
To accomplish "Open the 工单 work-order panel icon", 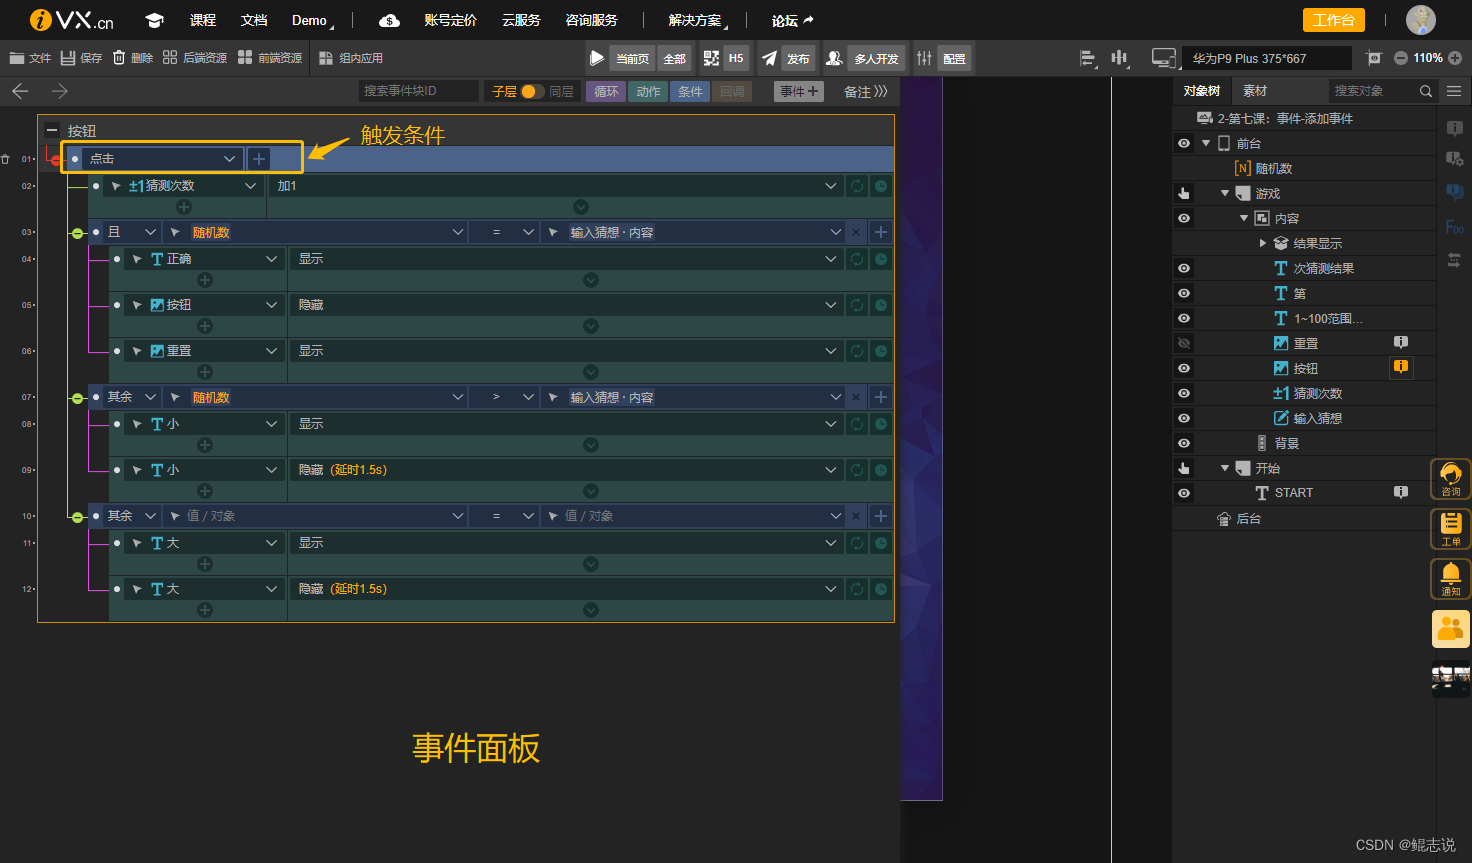I will tap(1451, 528).
